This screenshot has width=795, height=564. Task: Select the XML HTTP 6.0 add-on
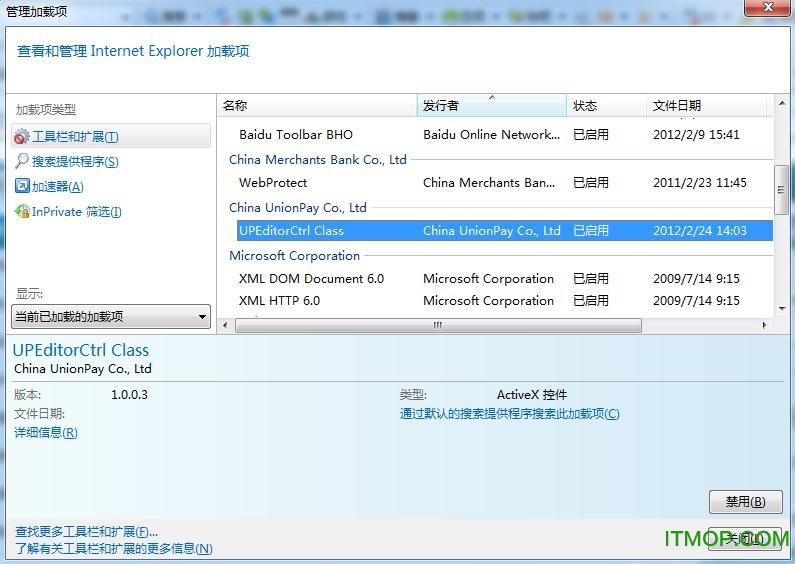(279, 301)
